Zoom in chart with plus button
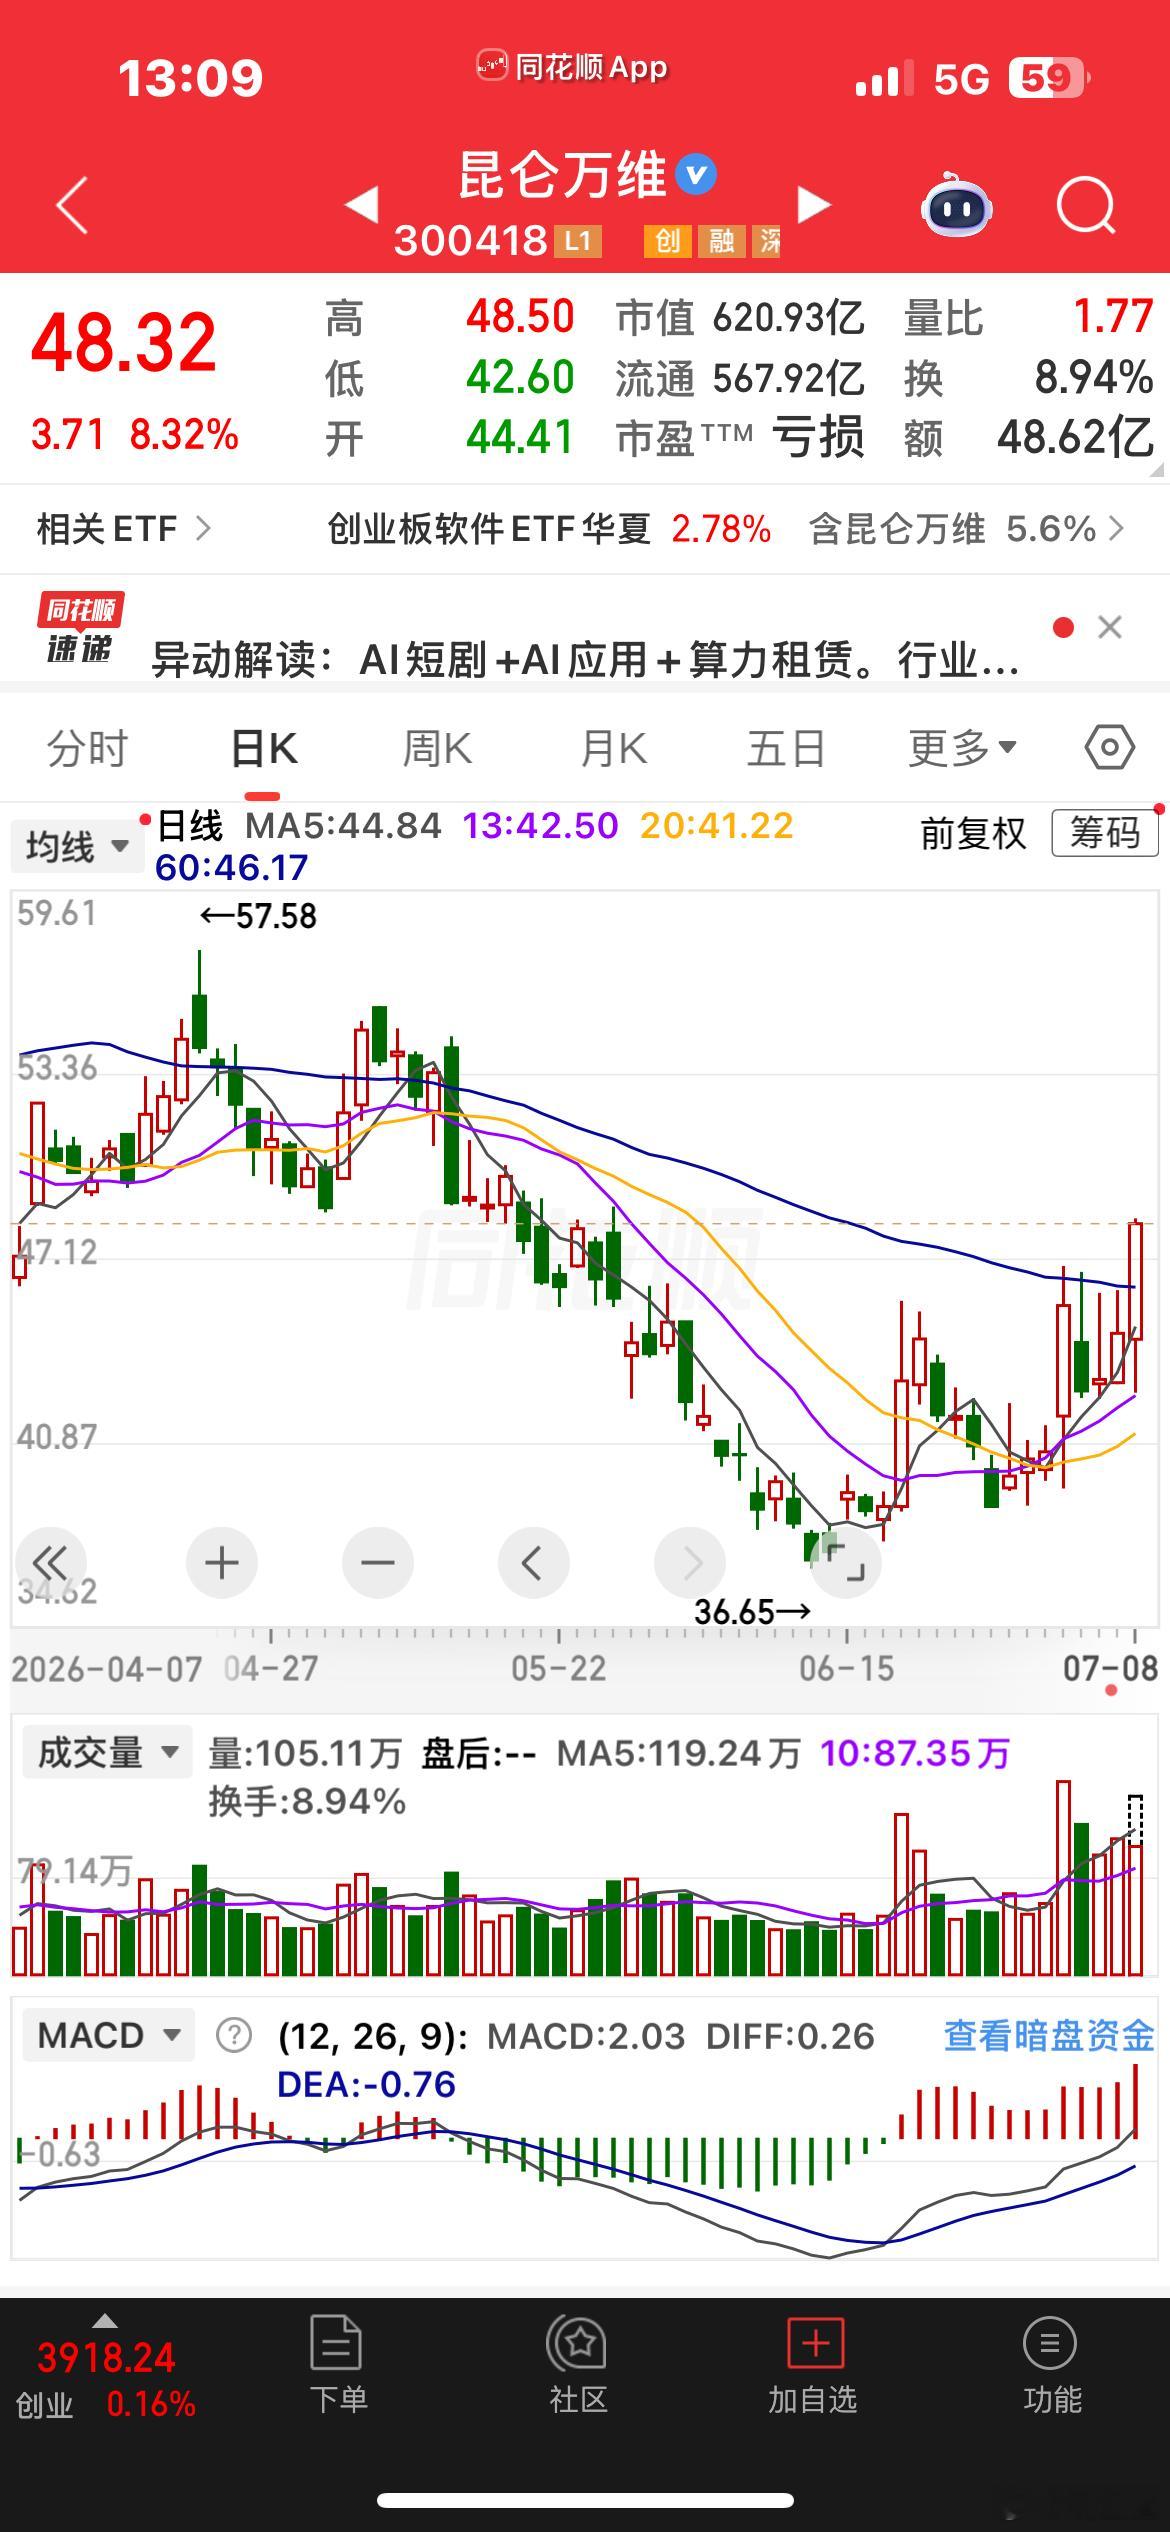 click(221, 1562)
